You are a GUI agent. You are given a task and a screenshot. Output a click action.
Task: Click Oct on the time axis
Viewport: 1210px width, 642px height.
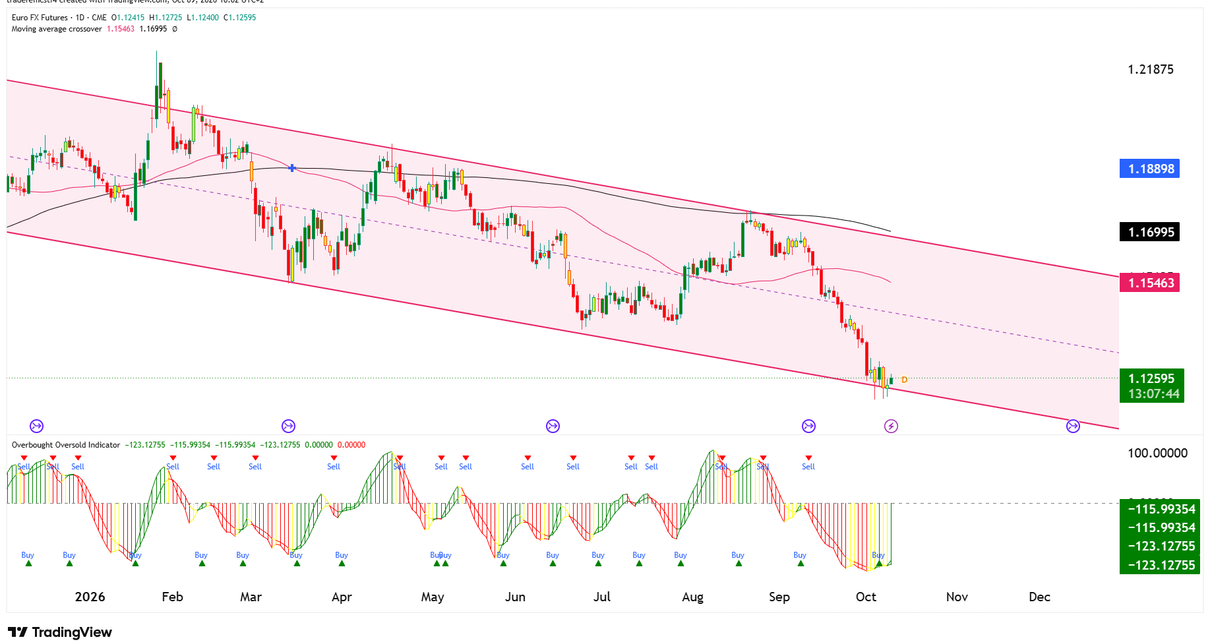(x=867, y=597)
